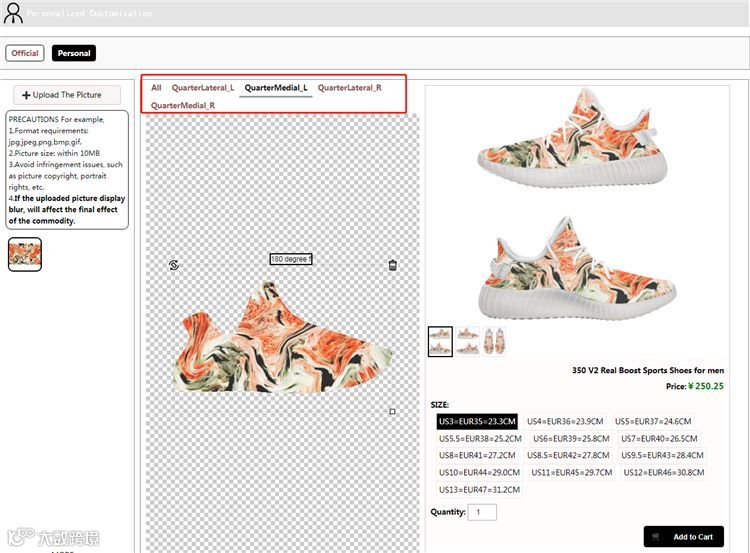
Task: Select the QuarterMedial_L tab
Action: [276, 88]
